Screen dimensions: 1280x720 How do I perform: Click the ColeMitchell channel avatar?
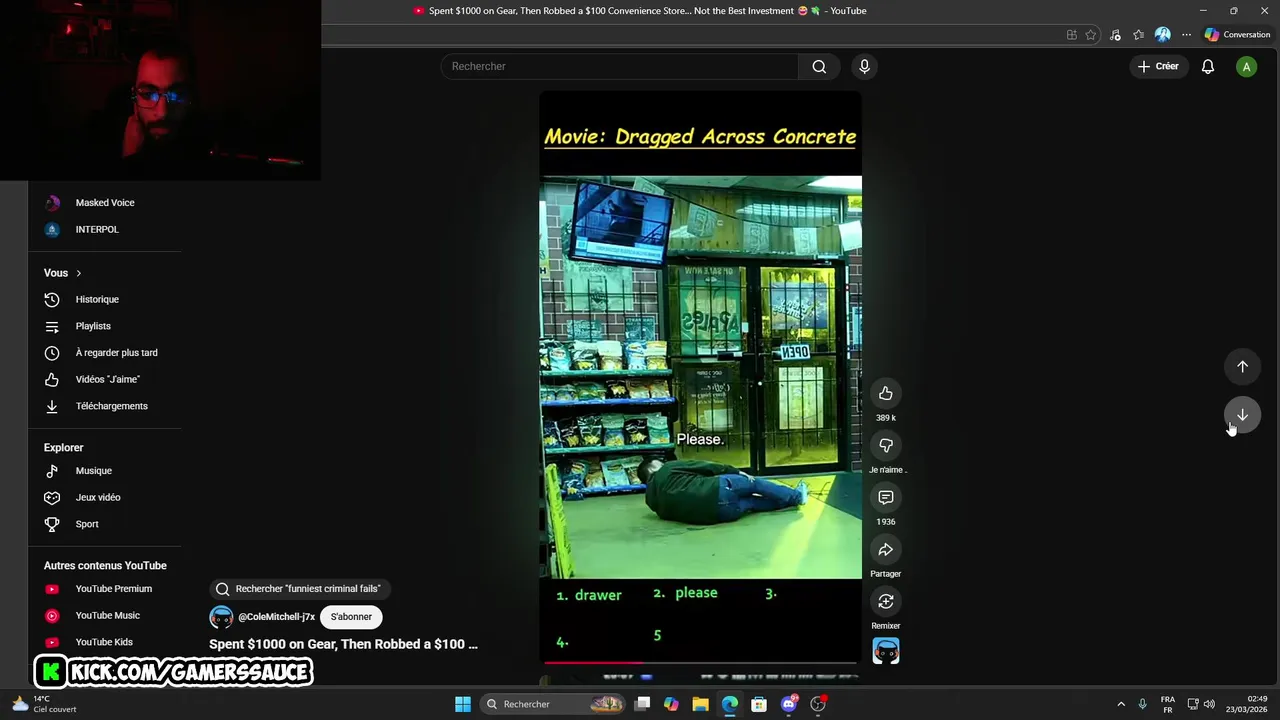221,617
